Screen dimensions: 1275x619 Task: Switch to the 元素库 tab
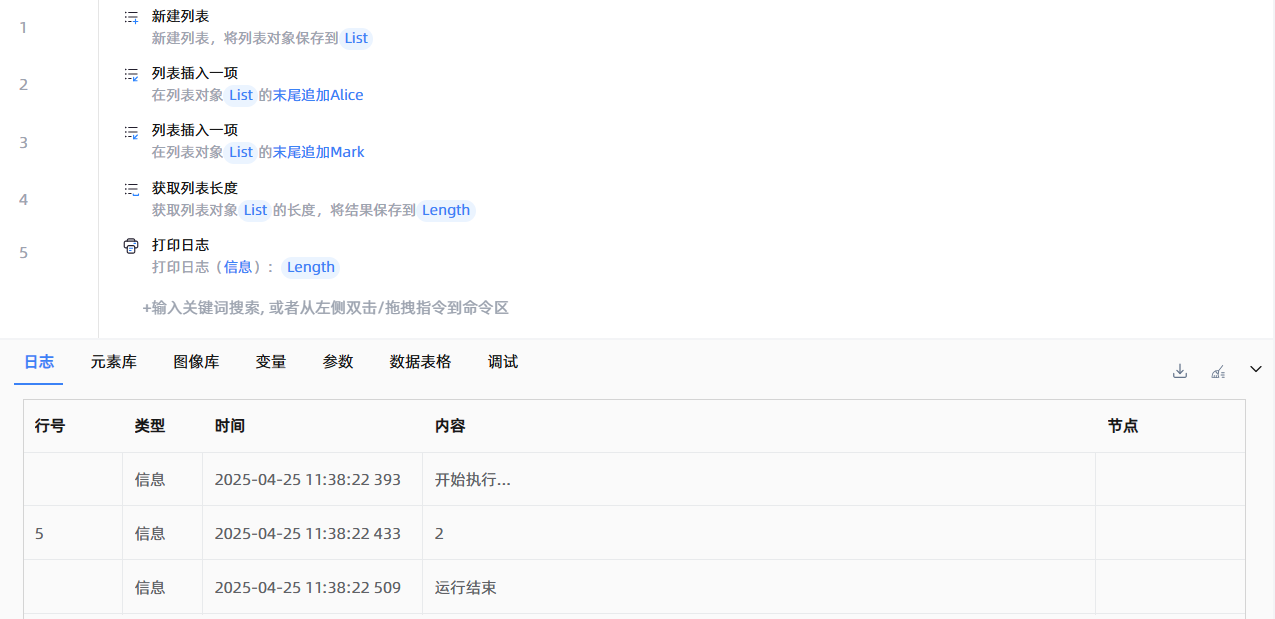113,362
